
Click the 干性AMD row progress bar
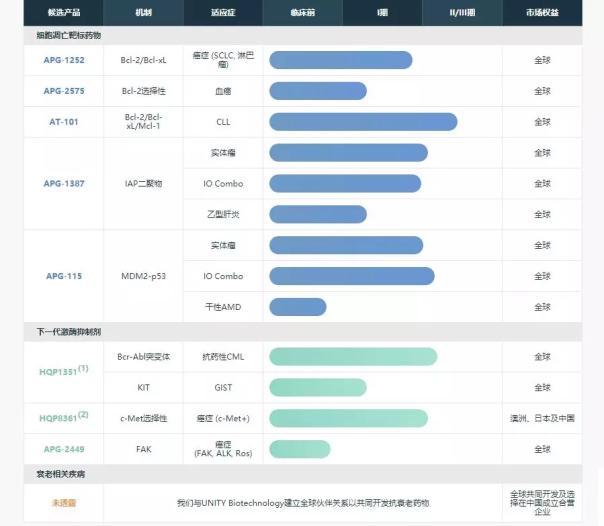[298, 307]
